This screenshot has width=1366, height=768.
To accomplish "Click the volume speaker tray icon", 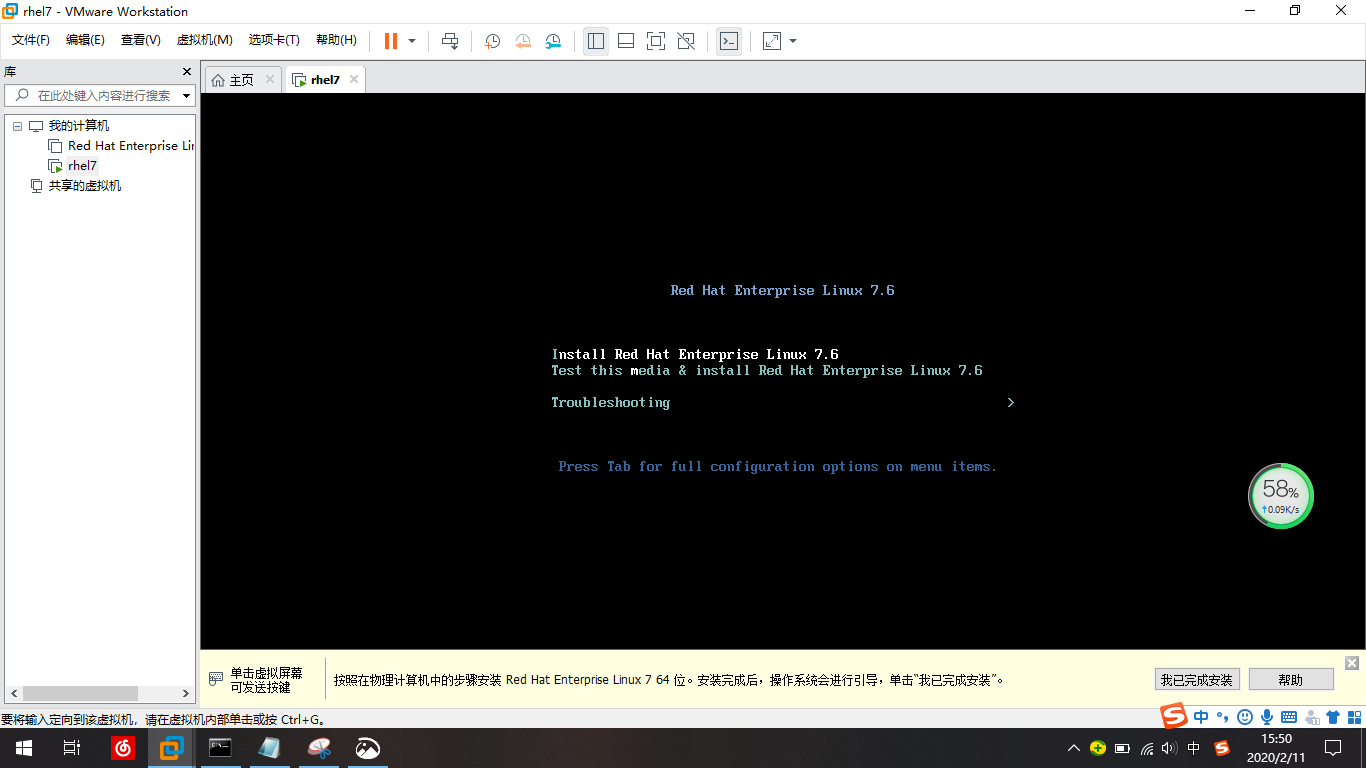I will (x=1169, y=748).
